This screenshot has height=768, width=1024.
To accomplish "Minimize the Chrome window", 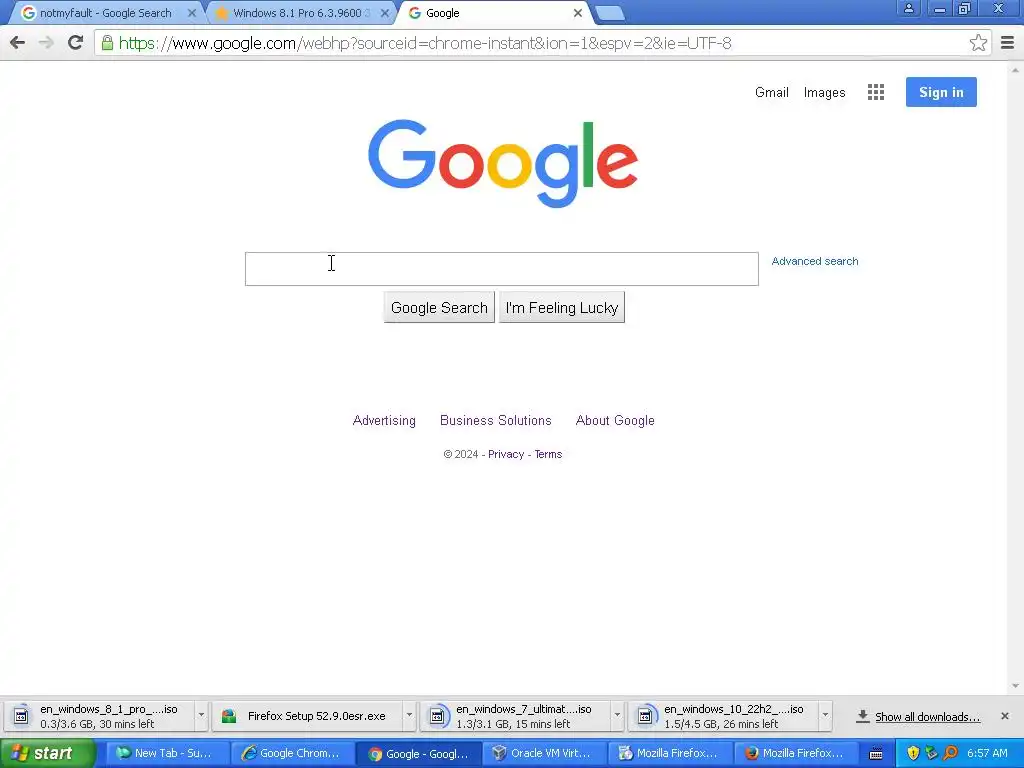I will pyautogui.click(x=940, y=8).
